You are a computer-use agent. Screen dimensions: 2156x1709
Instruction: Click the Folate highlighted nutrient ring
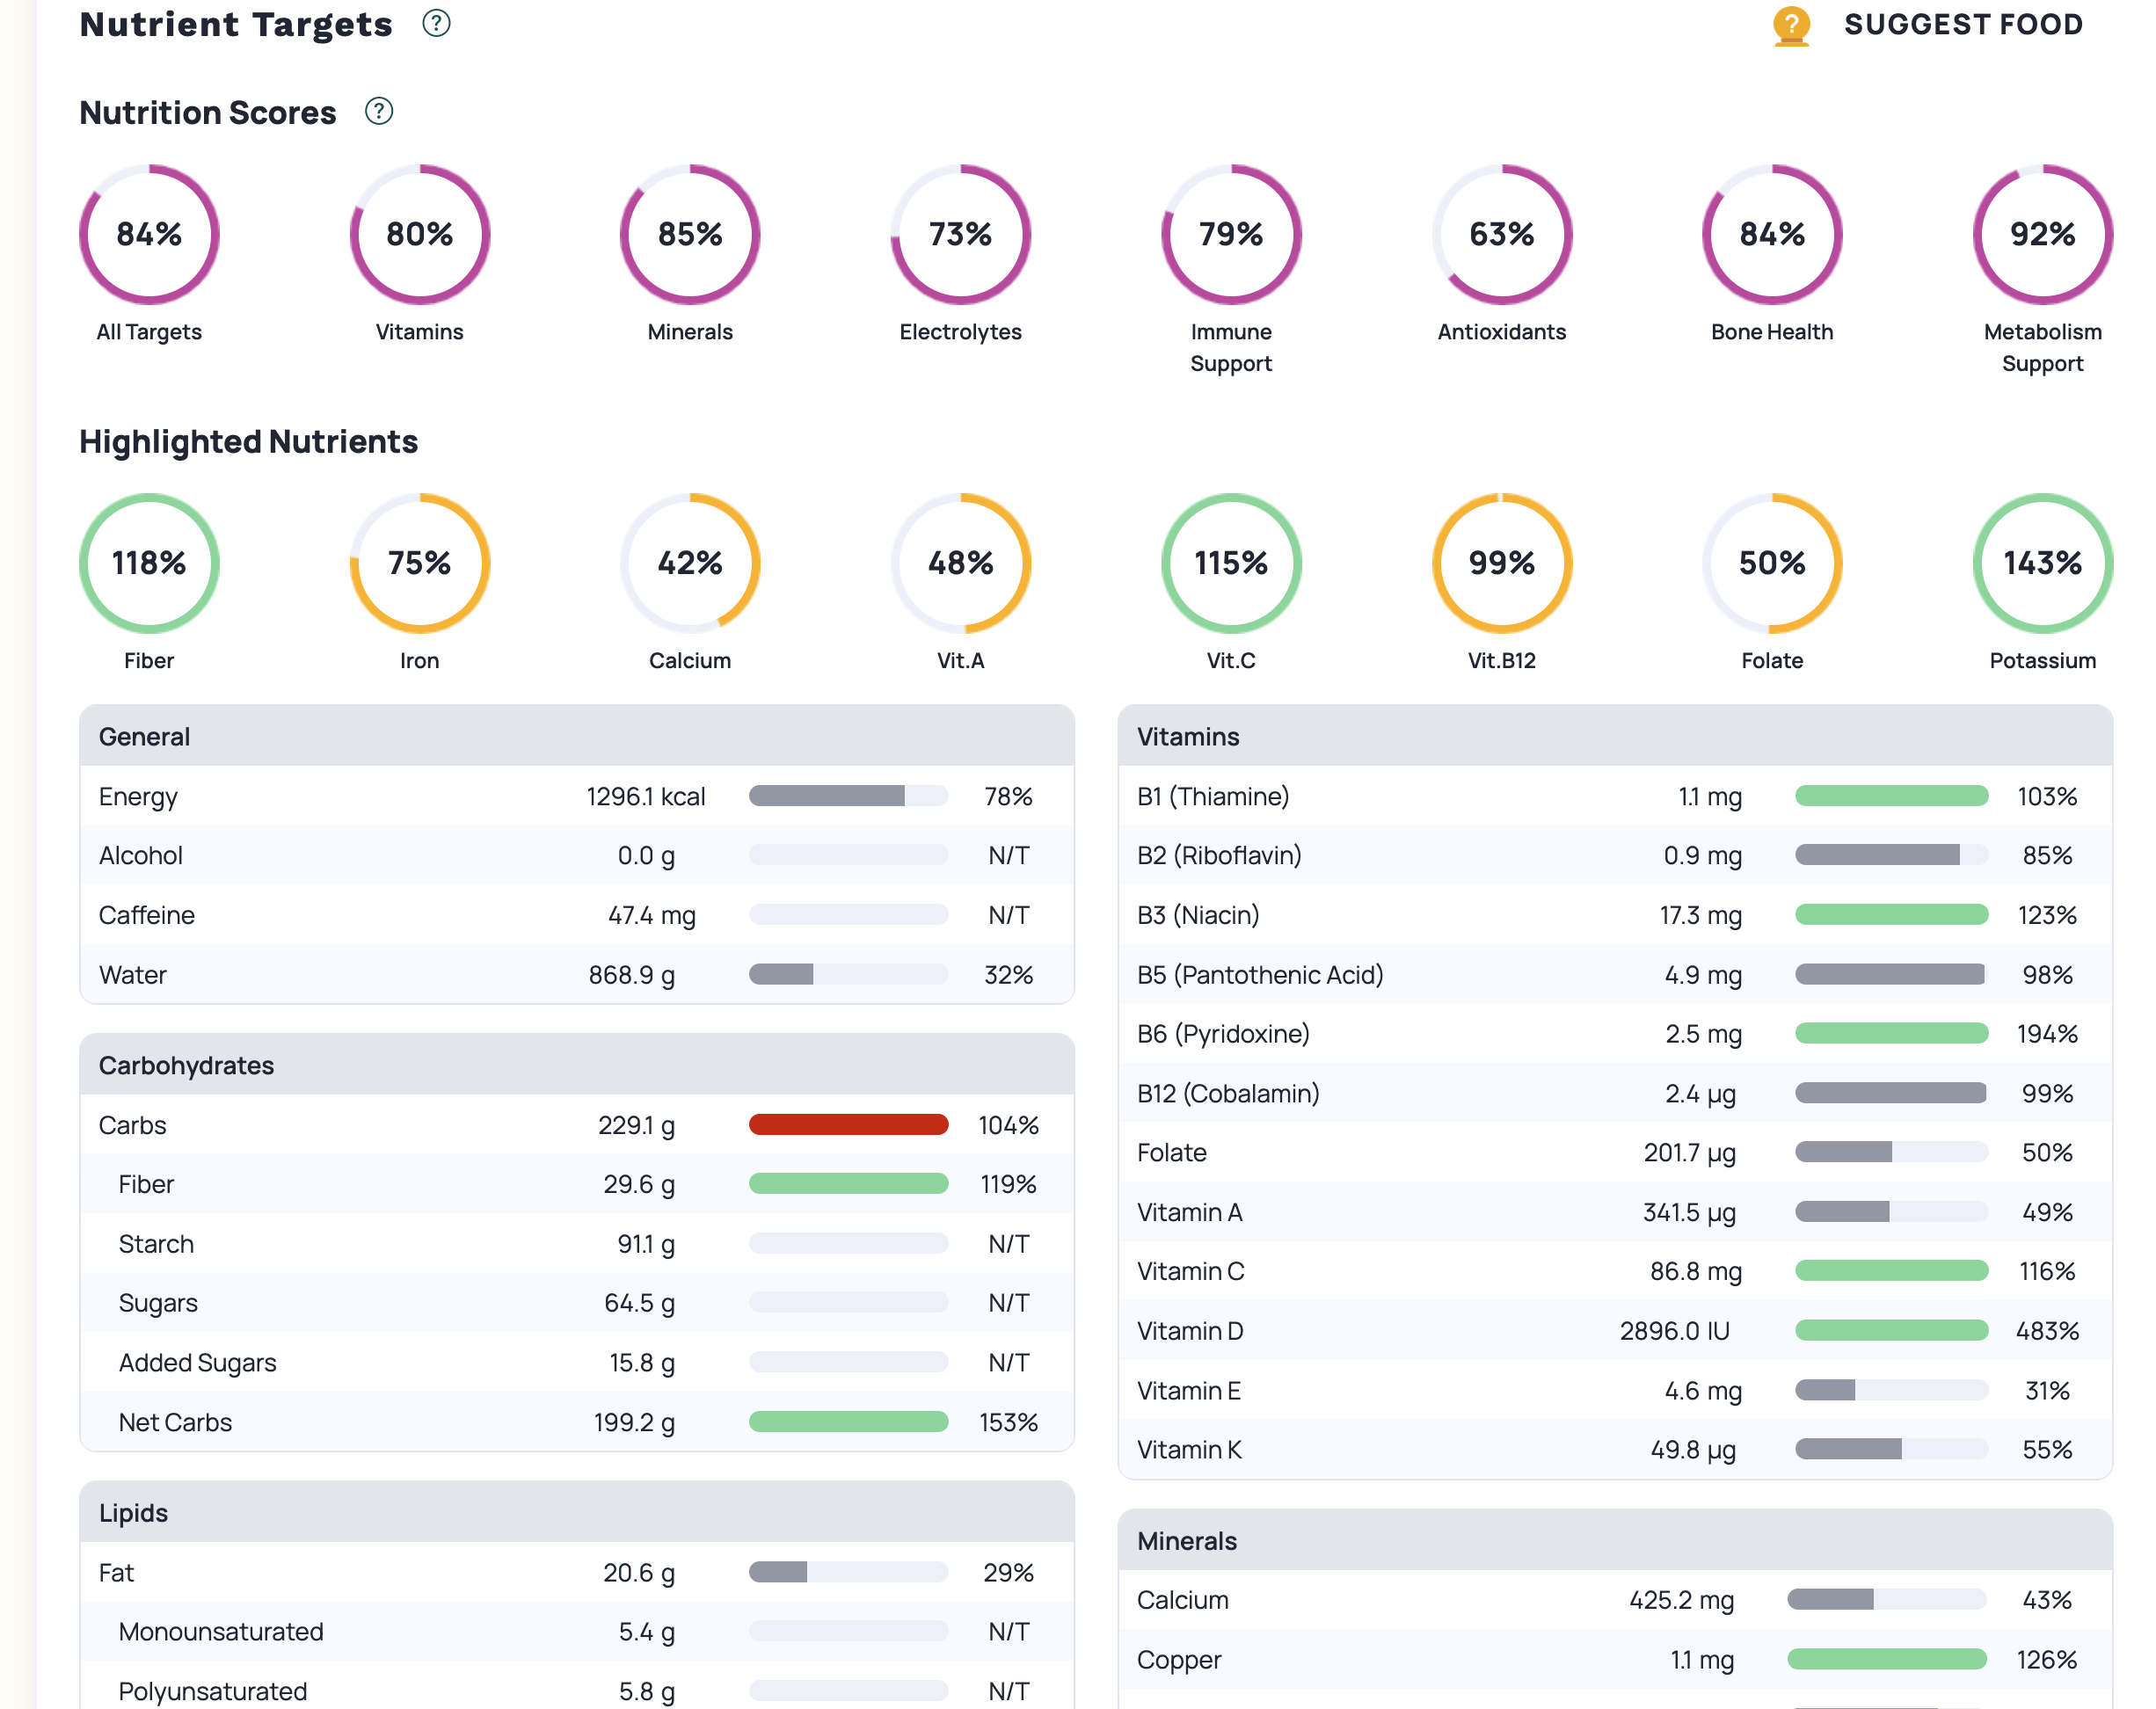(1771, 562)
